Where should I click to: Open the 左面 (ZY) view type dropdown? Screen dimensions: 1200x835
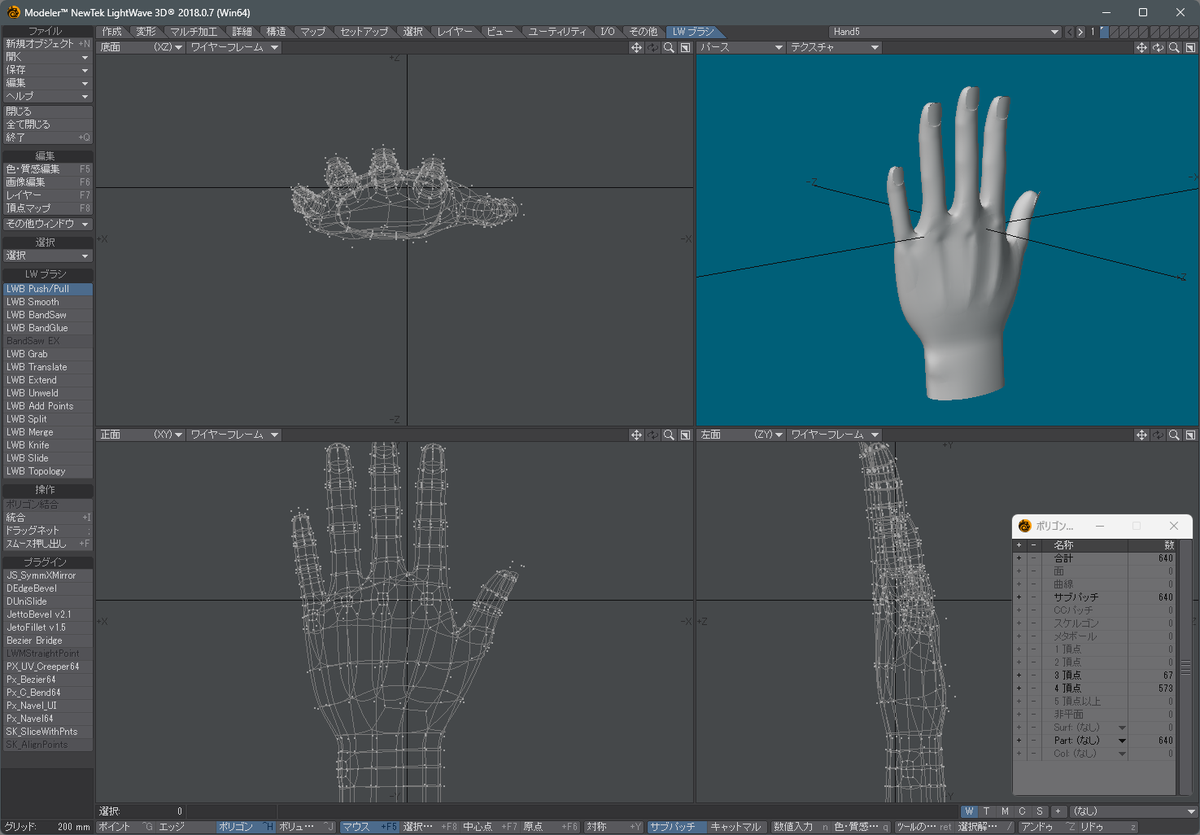pyautogui.click(x=740, y=435)
